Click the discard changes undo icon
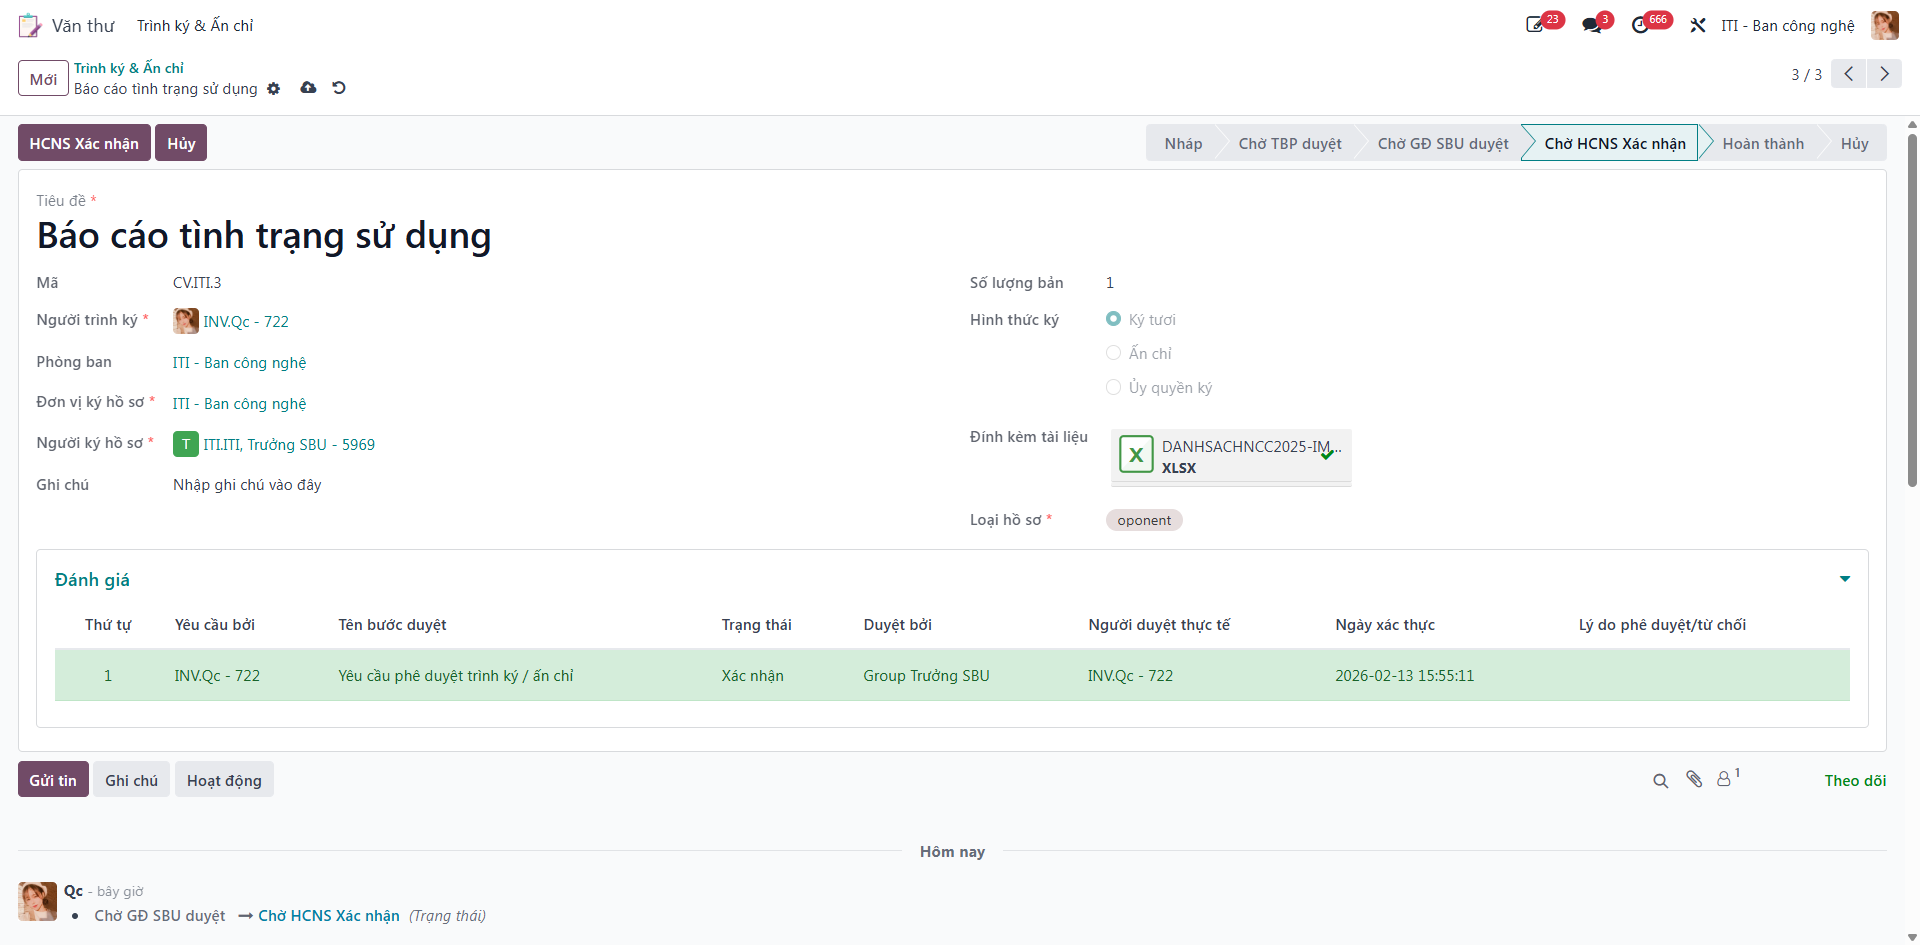 [339, 88]
